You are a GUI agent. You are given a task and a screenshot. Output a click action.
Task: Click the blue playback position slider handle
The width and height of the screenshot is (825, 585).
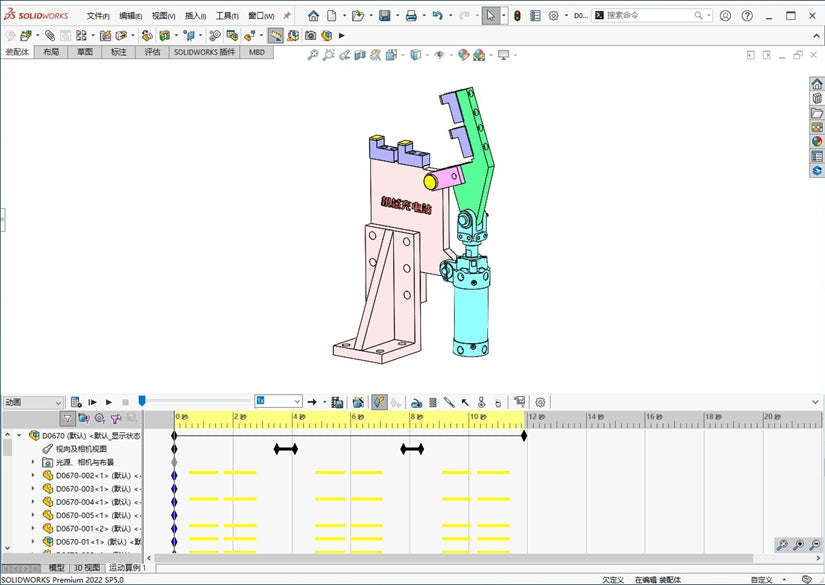pyautogui.click(x=142, y=401)
